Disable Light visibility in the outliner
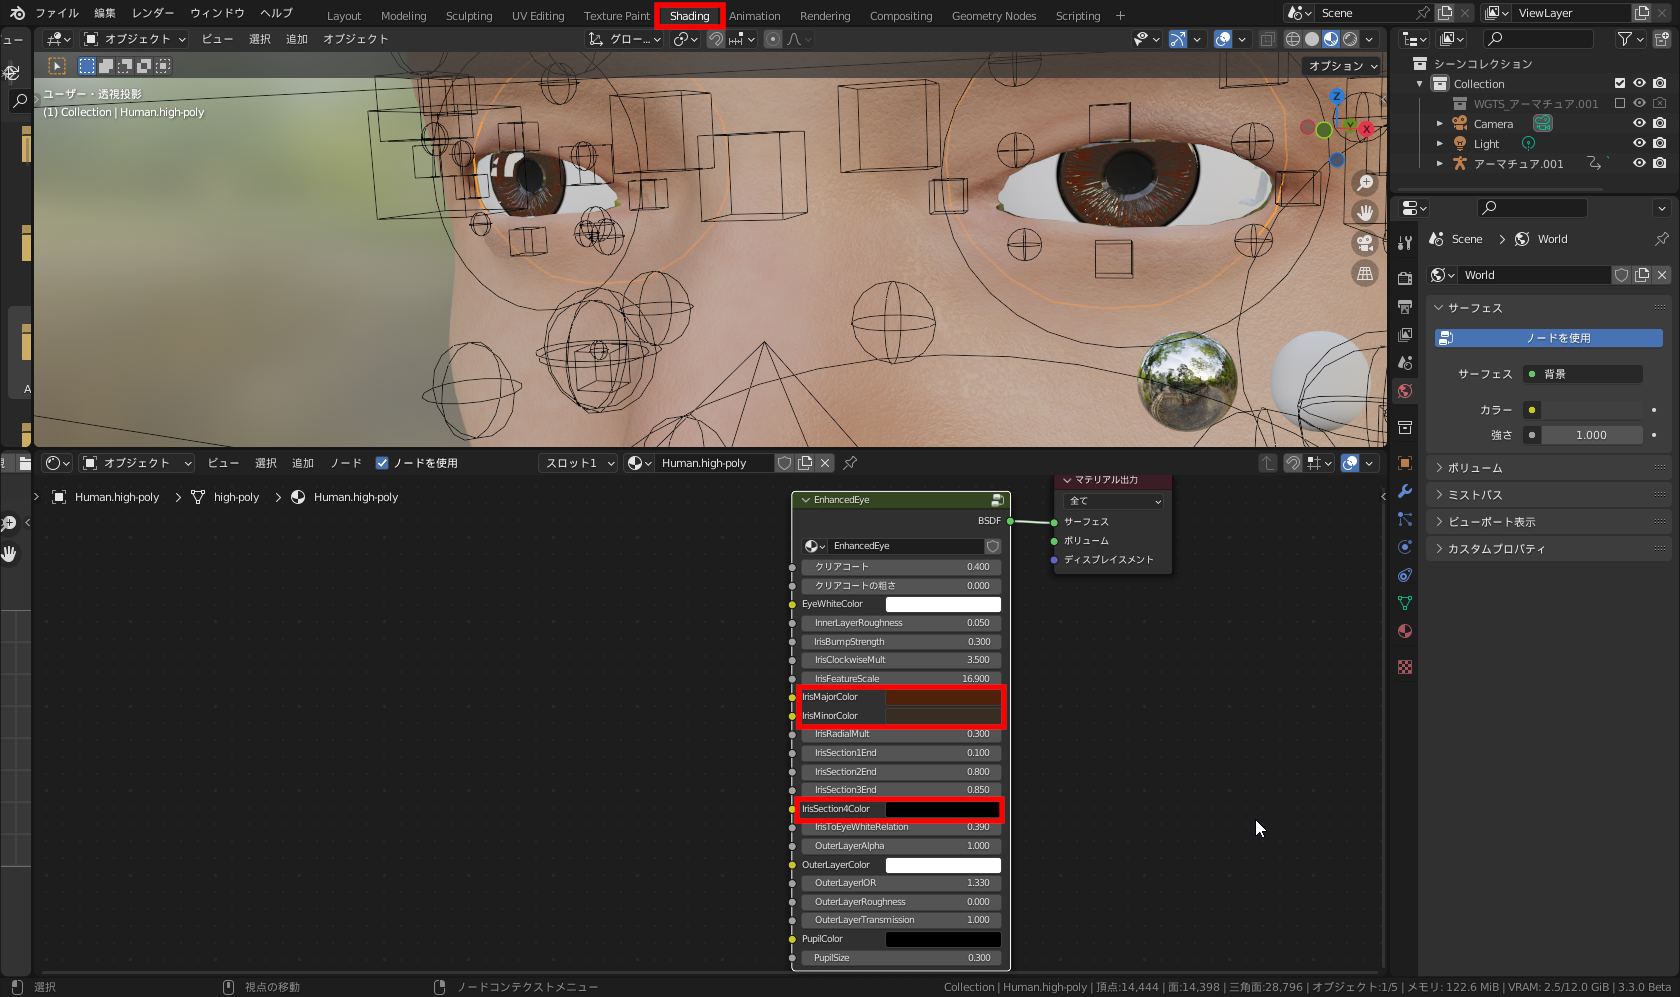Viewport: 1680px width, 997px height. (x=1638, y=142)
